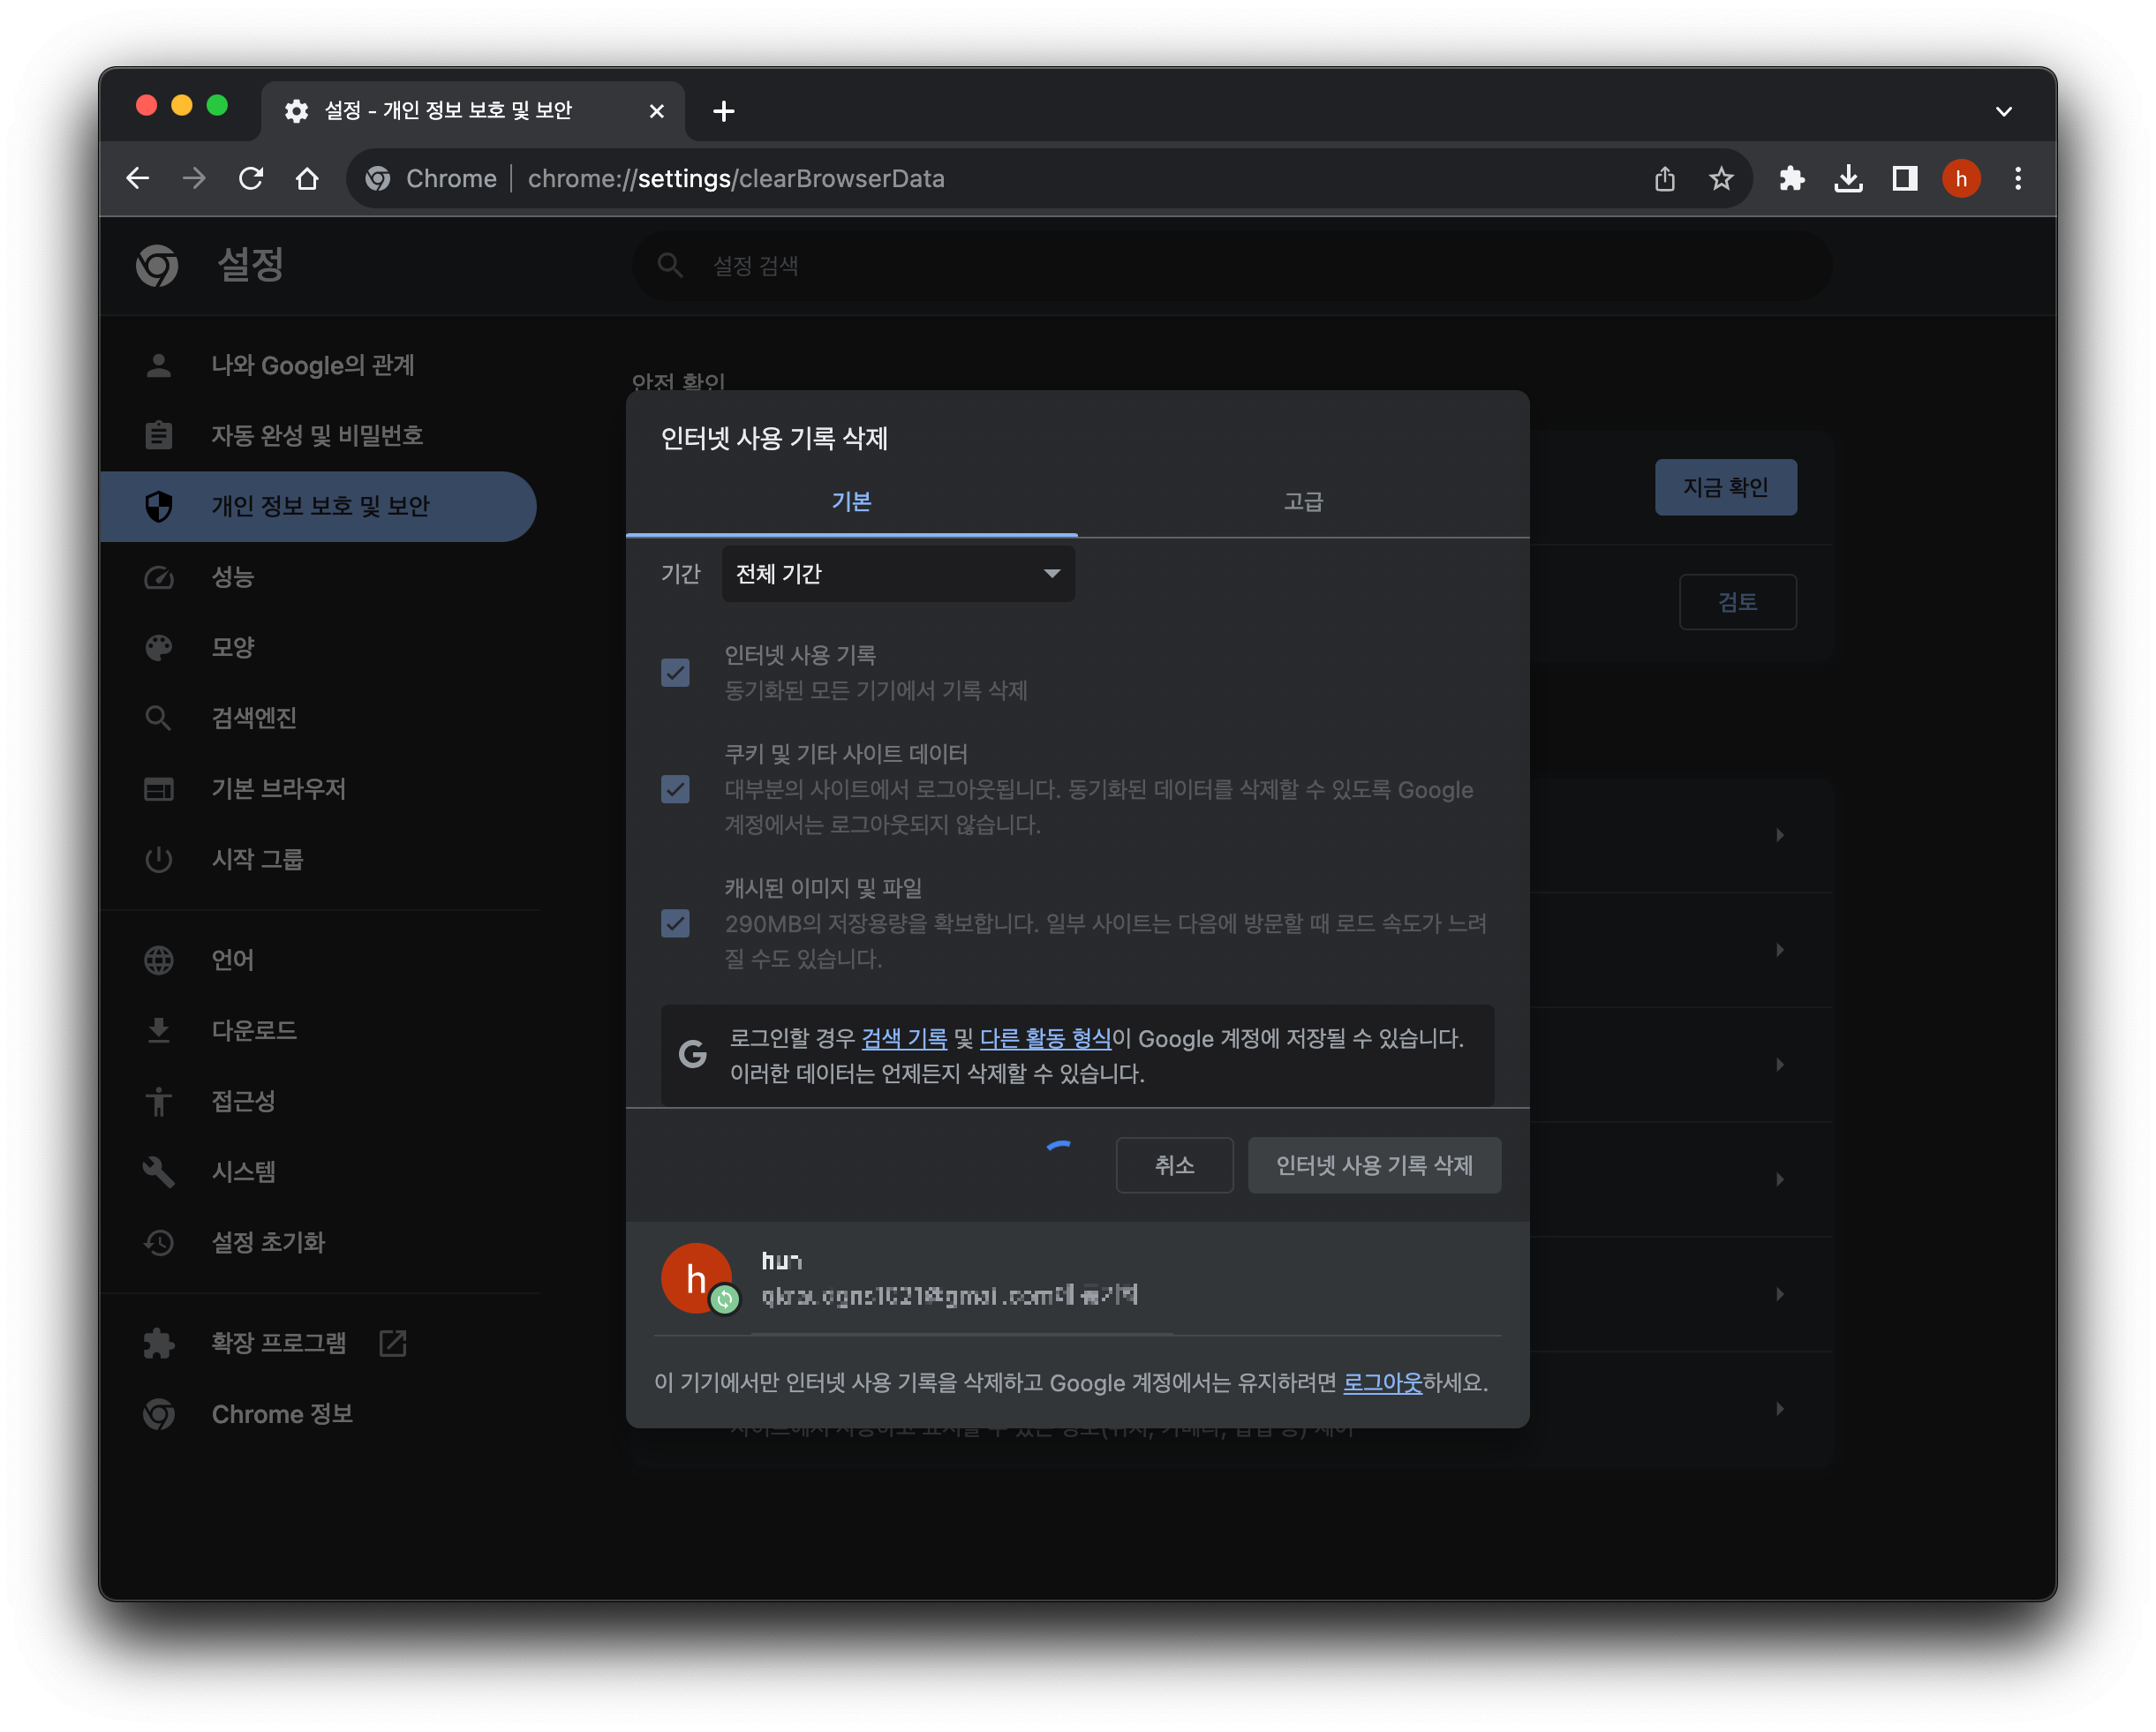Bookmark page with star icon
Image resolution: width=2156 pixels, height=1732 pixels.
(1720, 179)
